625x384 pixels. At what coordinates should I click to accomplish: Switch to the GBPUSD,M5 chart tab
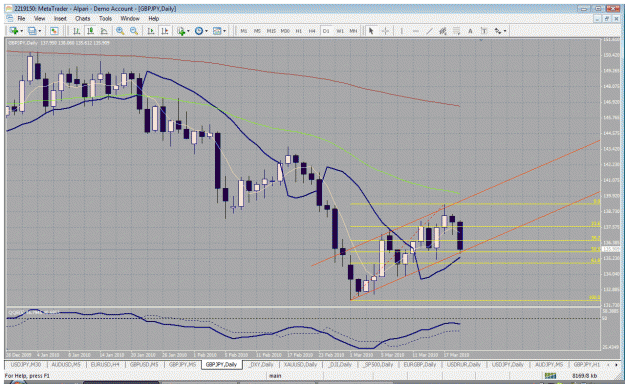pyautogui.click(x=144, y=364)
